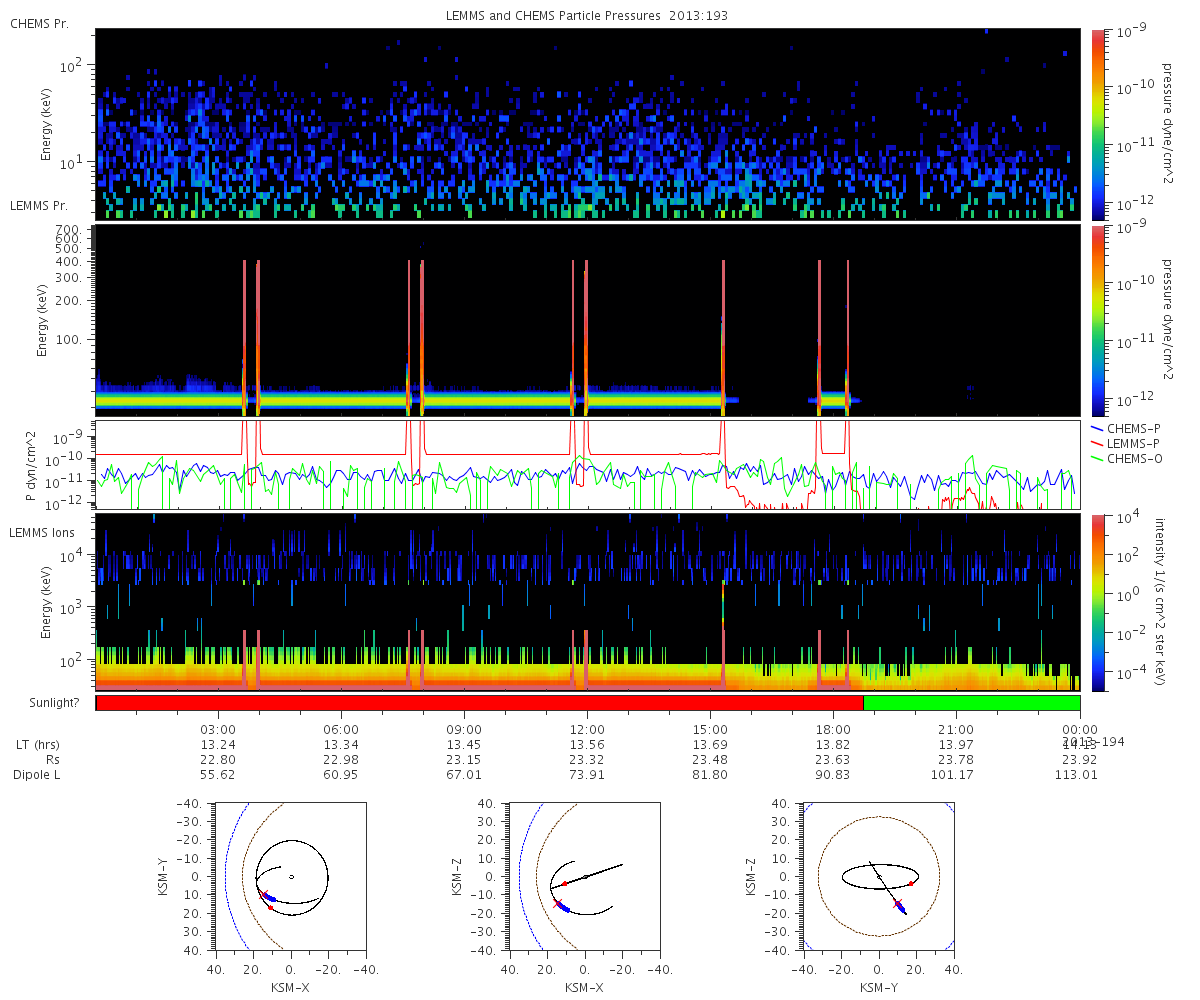Click the LEMMS Ions intensity color bar
Screen dimensions: 1200x1000
click(1098, 602)
